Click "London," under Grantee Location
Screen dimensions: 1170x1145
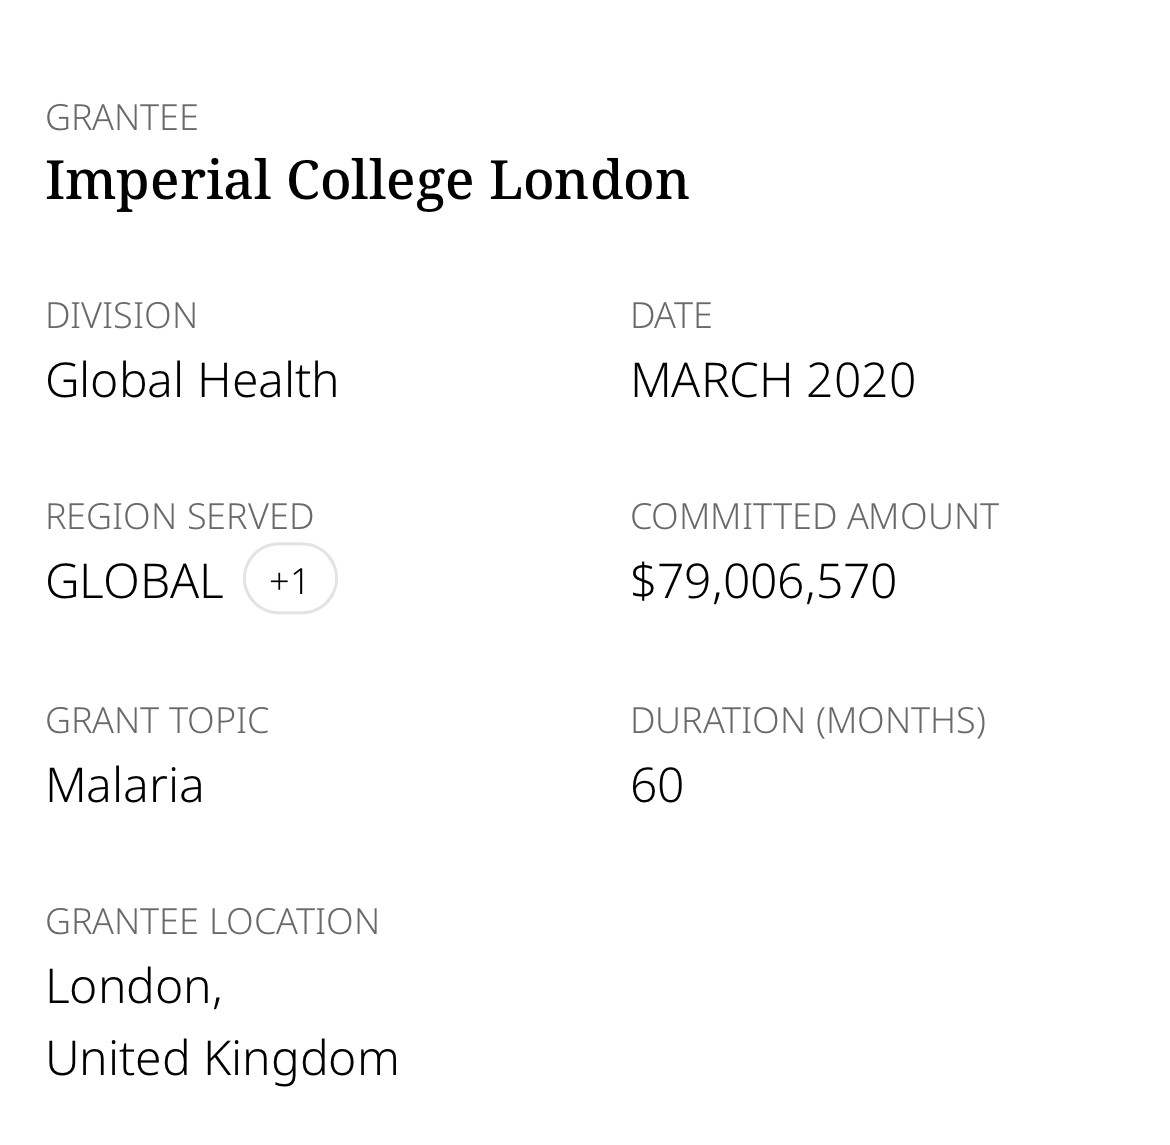point(133,986)
